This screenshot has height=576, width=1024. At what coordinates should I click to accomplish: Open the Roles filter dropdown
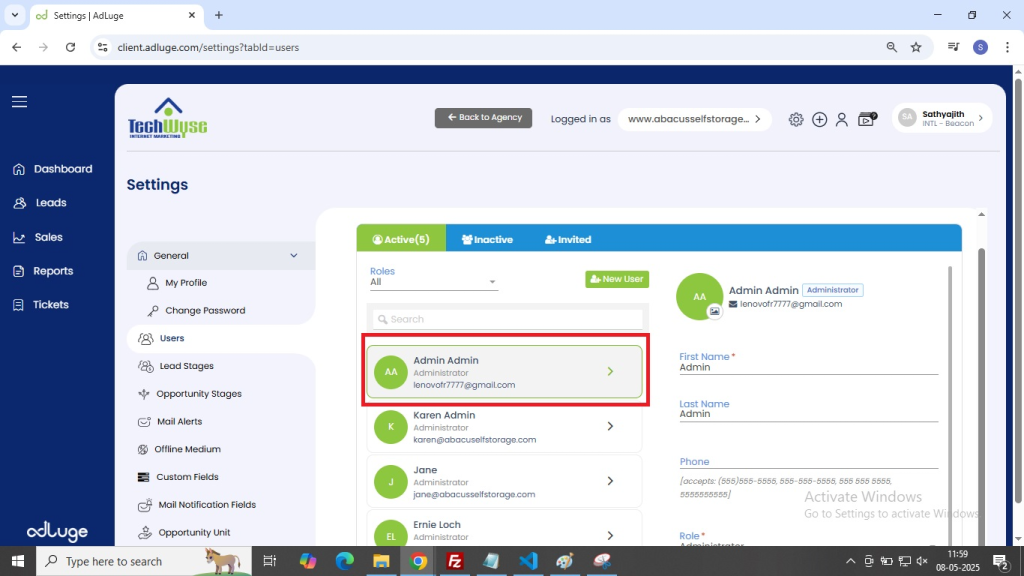pos(433,282)
